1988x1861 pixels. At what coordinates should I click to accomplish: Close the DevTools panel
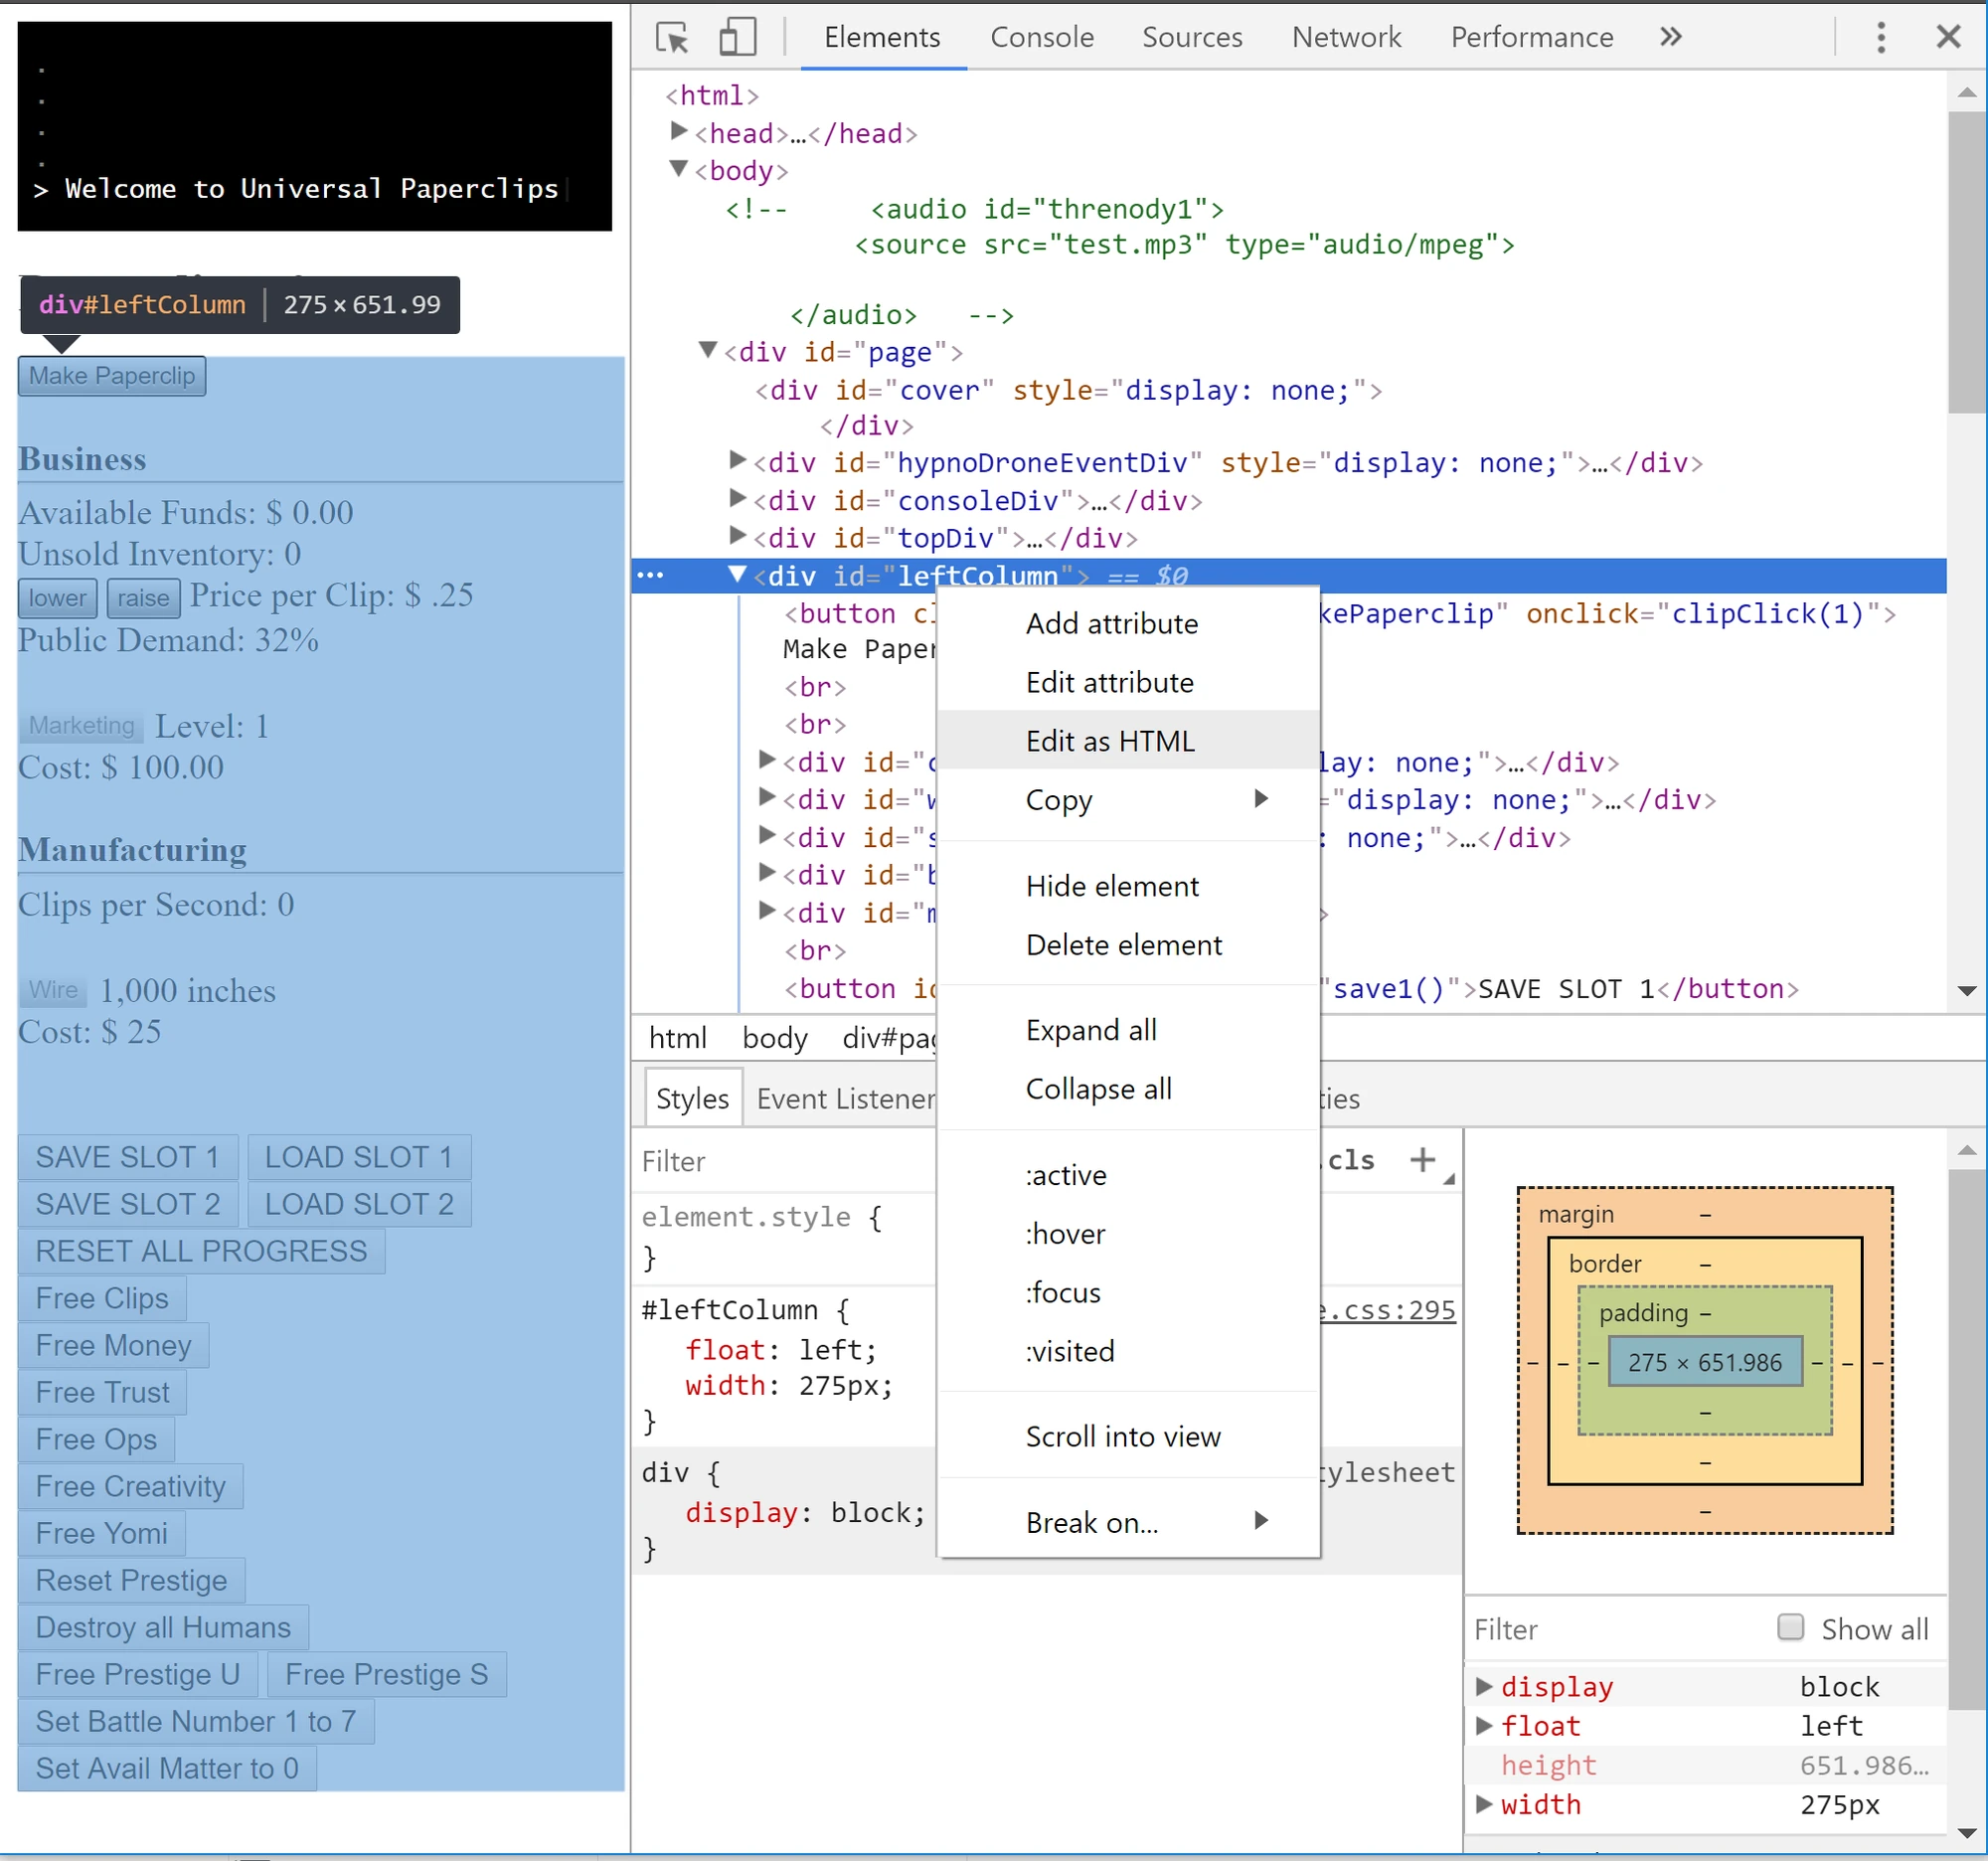[1948, 37]
